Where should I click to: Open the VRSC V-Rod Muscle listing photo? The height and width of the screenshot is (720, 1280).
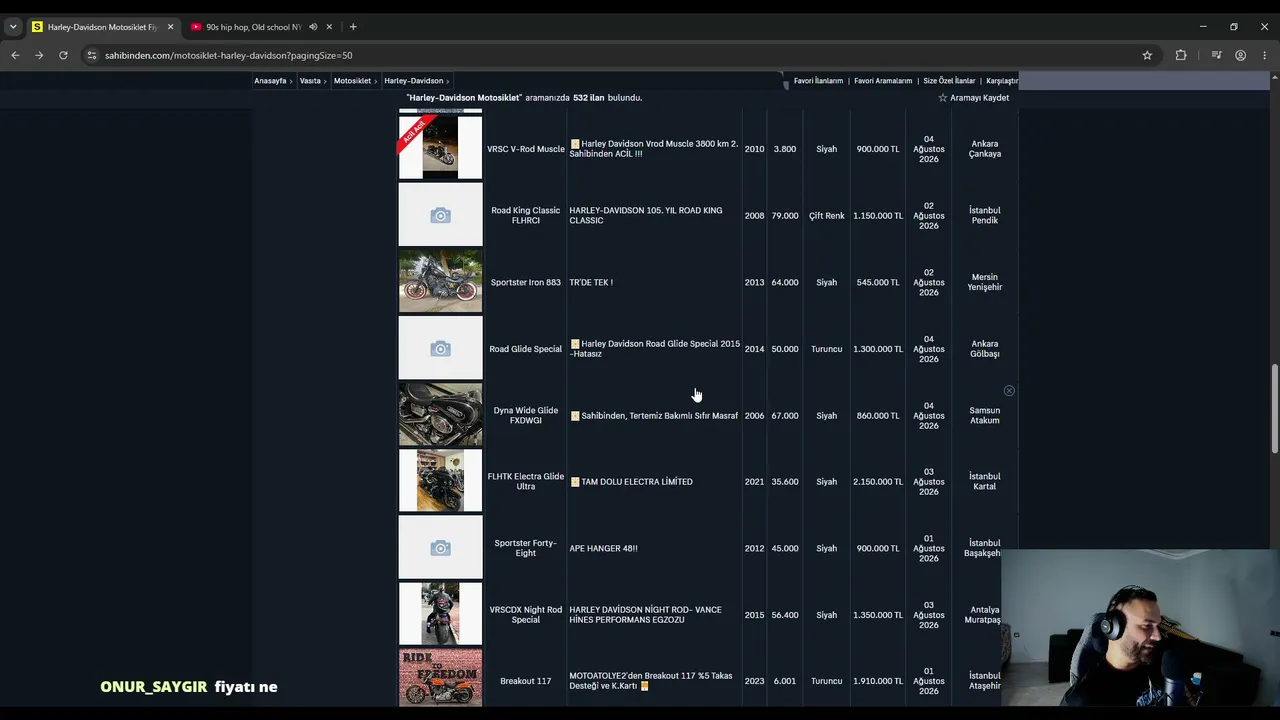click(440, 148)
